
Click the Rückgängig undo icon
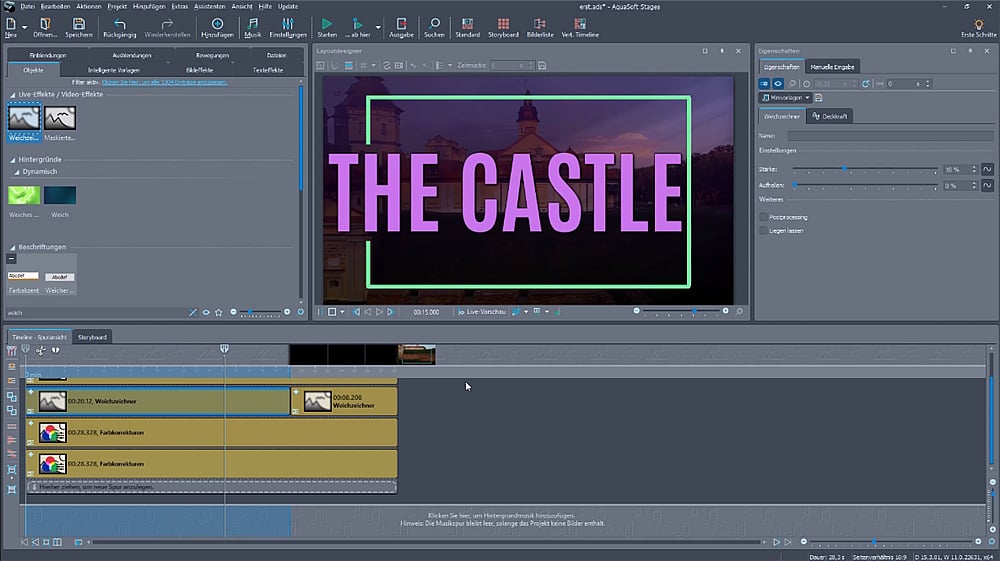[120, 24]
